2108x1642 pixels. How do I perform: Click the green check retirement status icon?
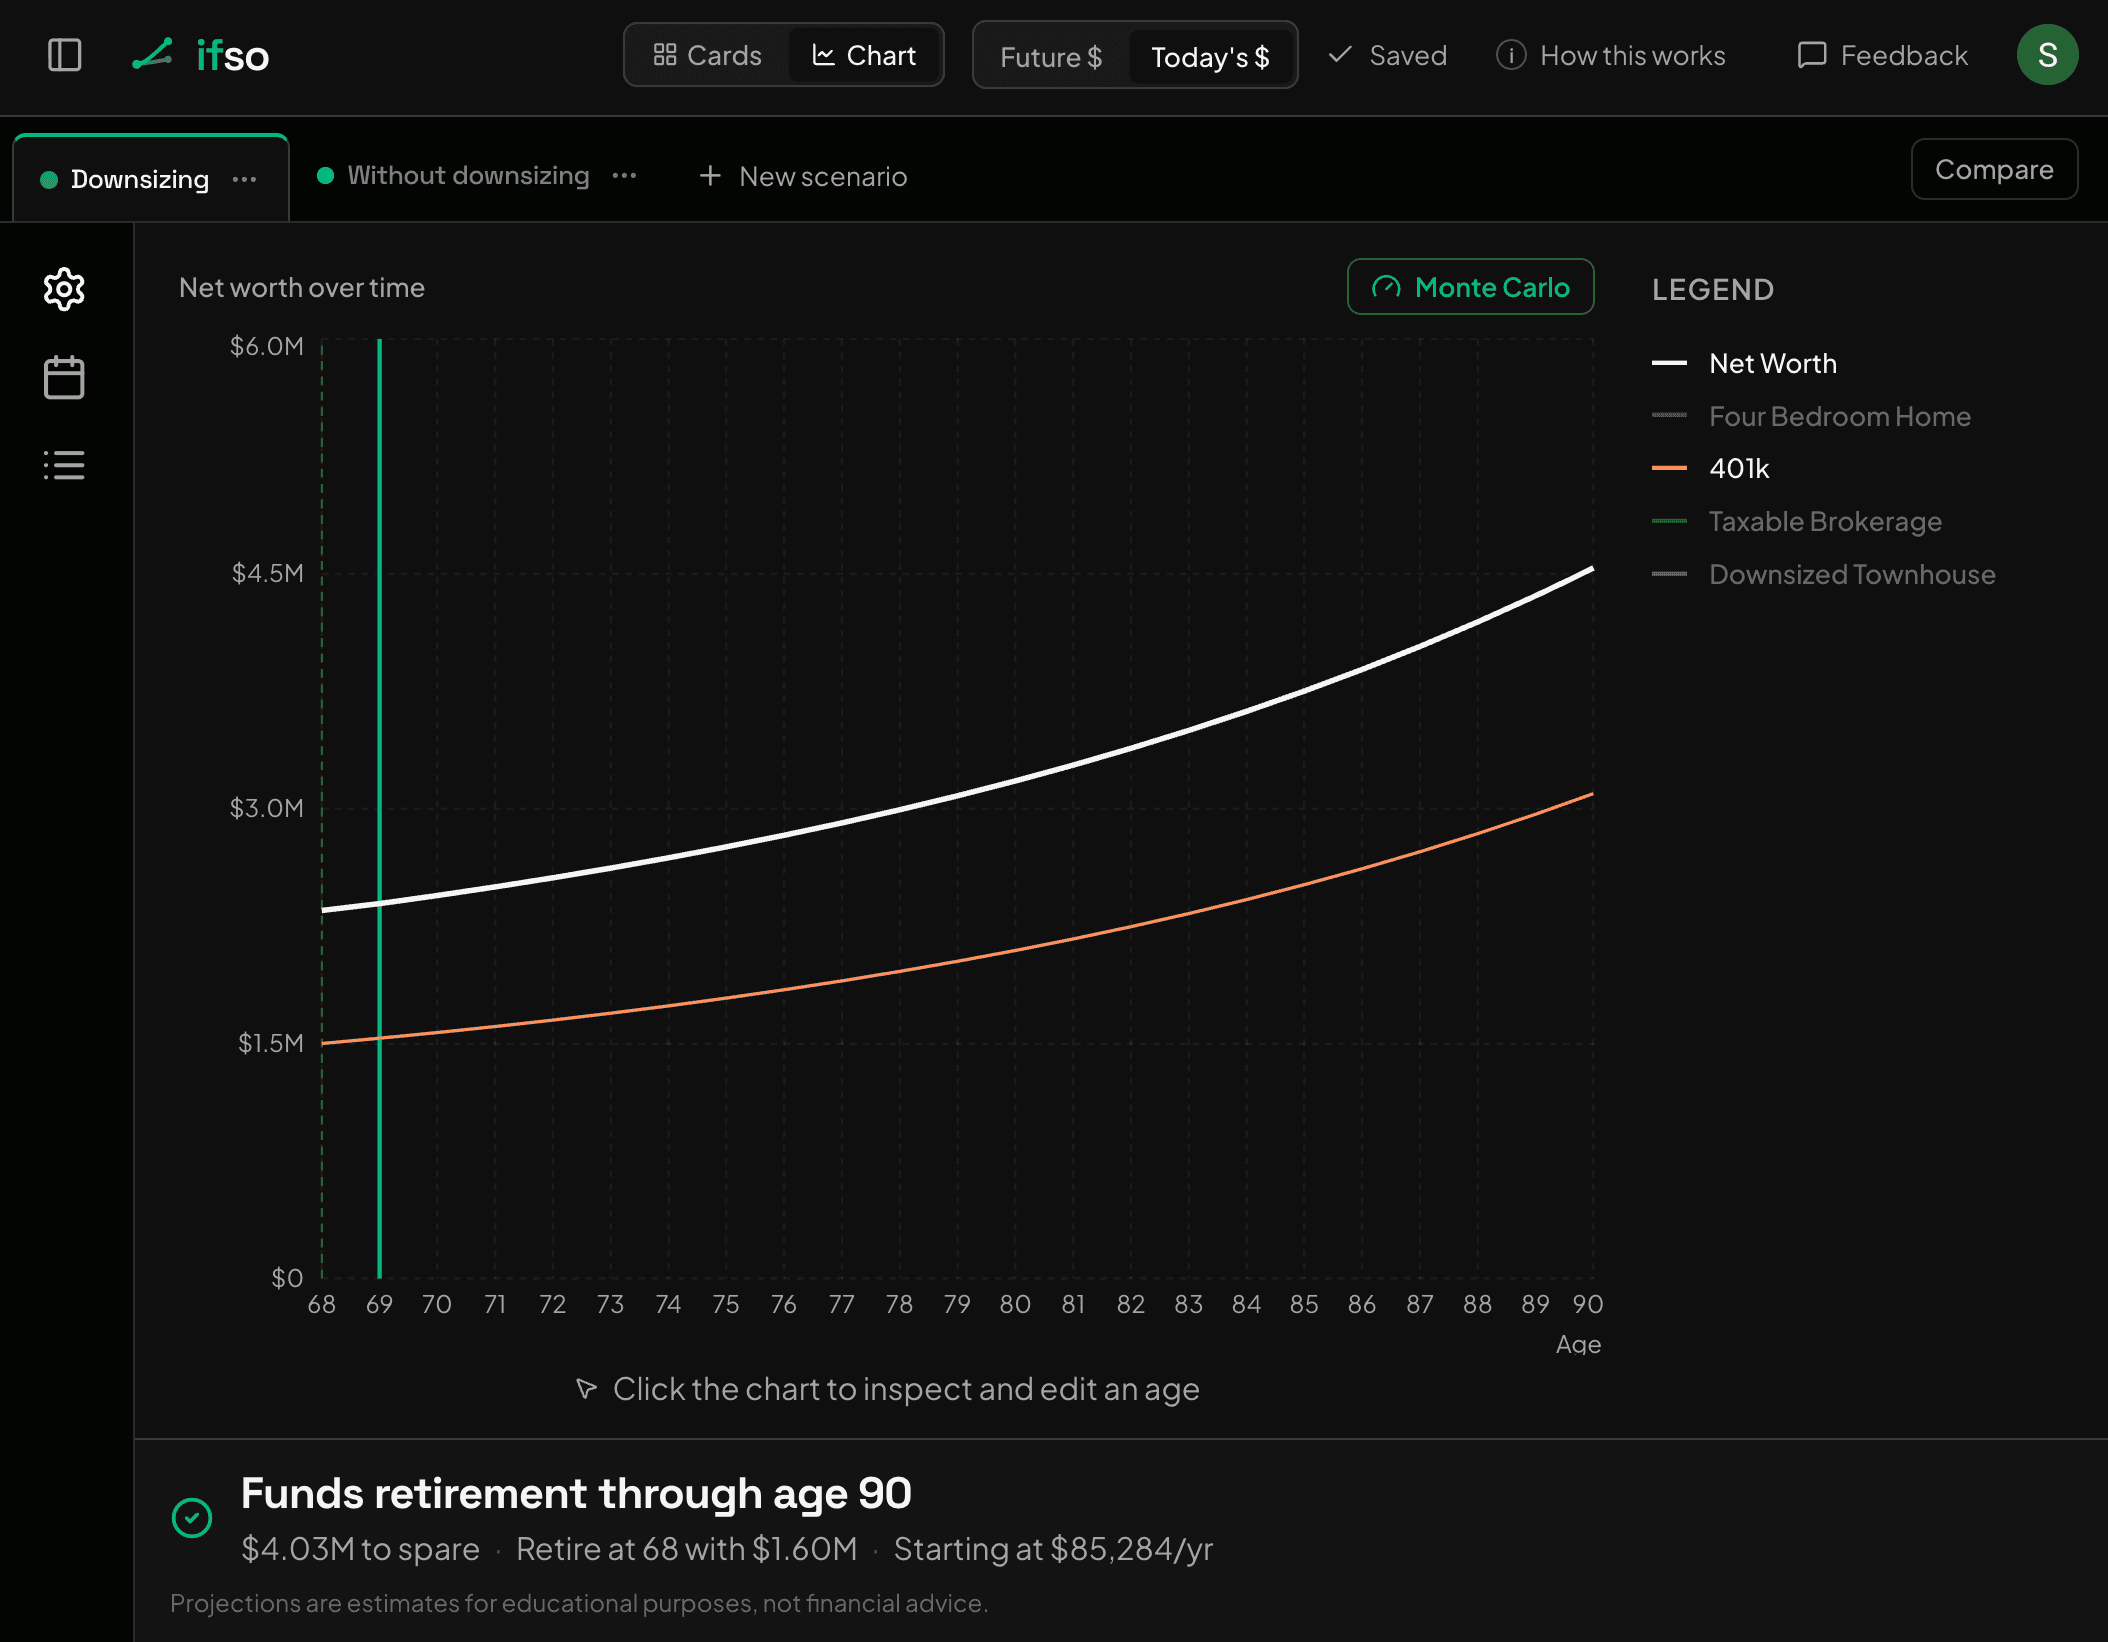192,1518
